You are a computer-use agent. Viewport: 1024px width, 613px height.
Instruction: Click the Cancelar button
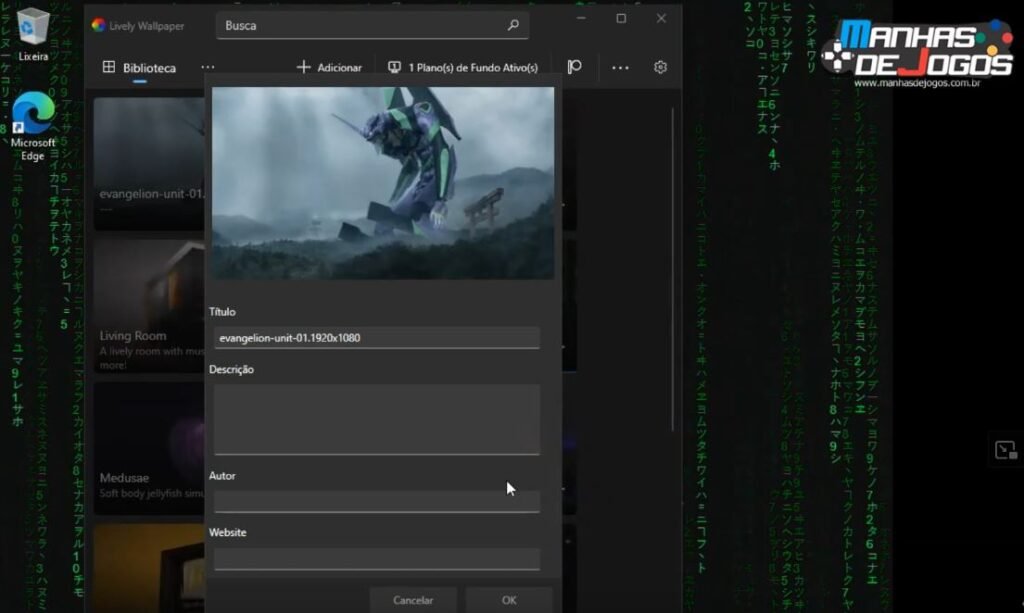coord(413,600)
